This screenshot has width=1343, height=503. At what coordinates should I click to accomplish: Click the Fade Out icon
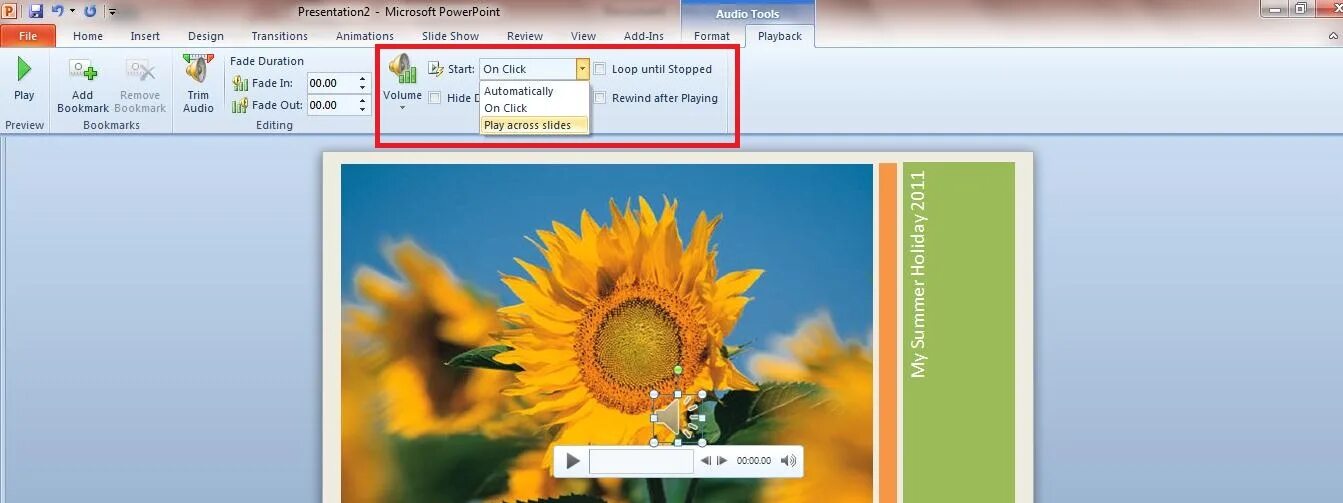pyautogui.click(x=240, y=105)
